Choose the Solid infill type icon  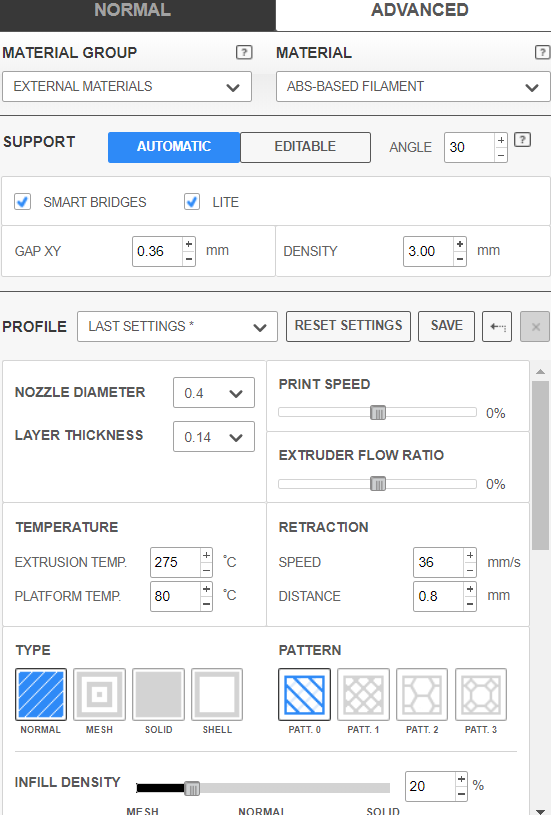point(159,694)
